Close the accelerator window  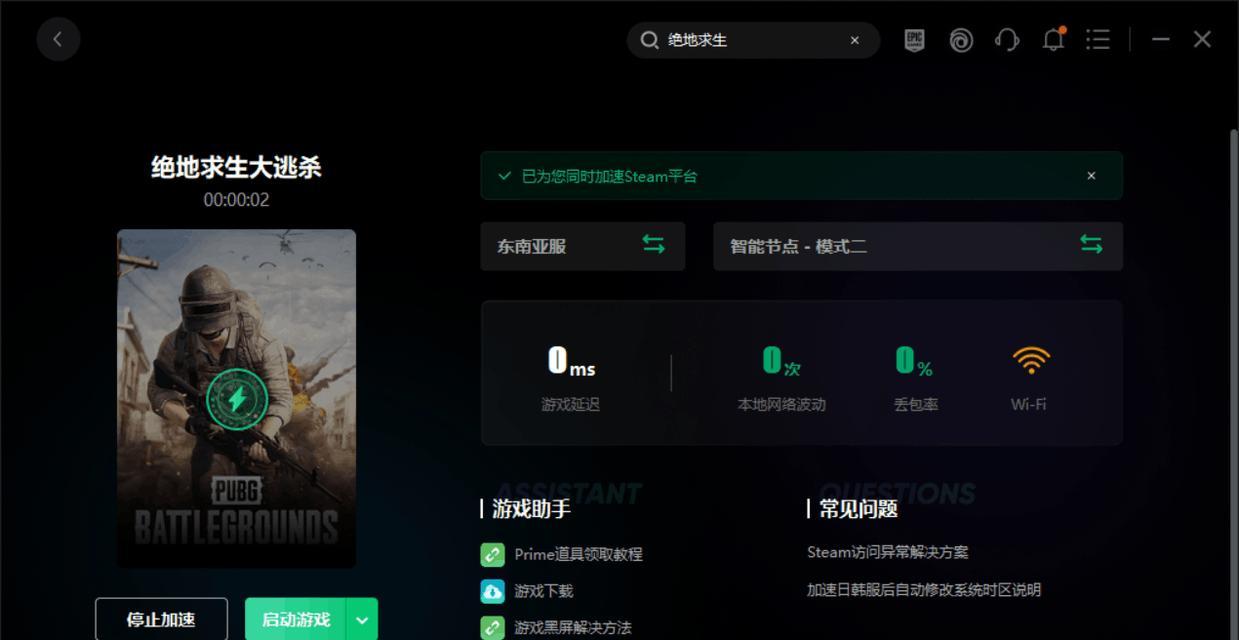(1202, 39)
